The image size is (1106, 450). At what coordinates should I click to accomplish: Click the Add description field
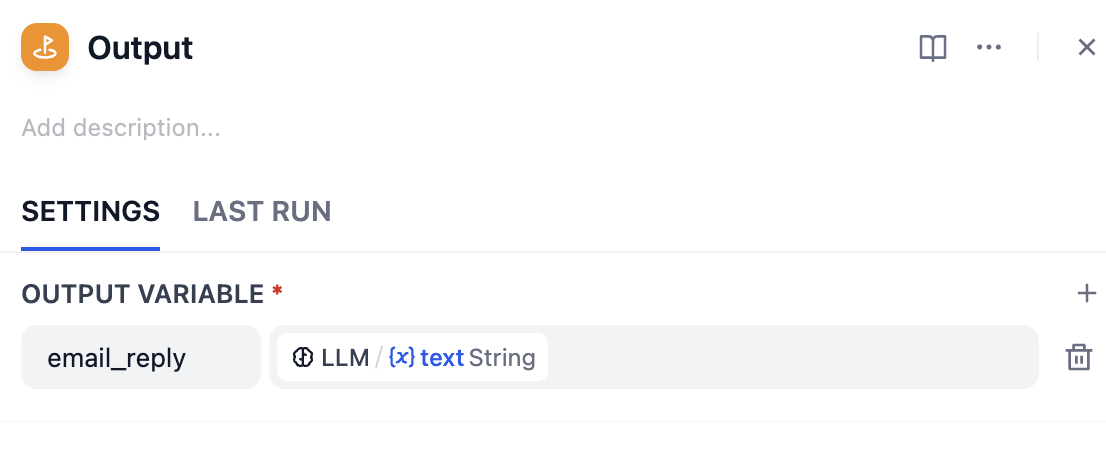pos(121,128)
